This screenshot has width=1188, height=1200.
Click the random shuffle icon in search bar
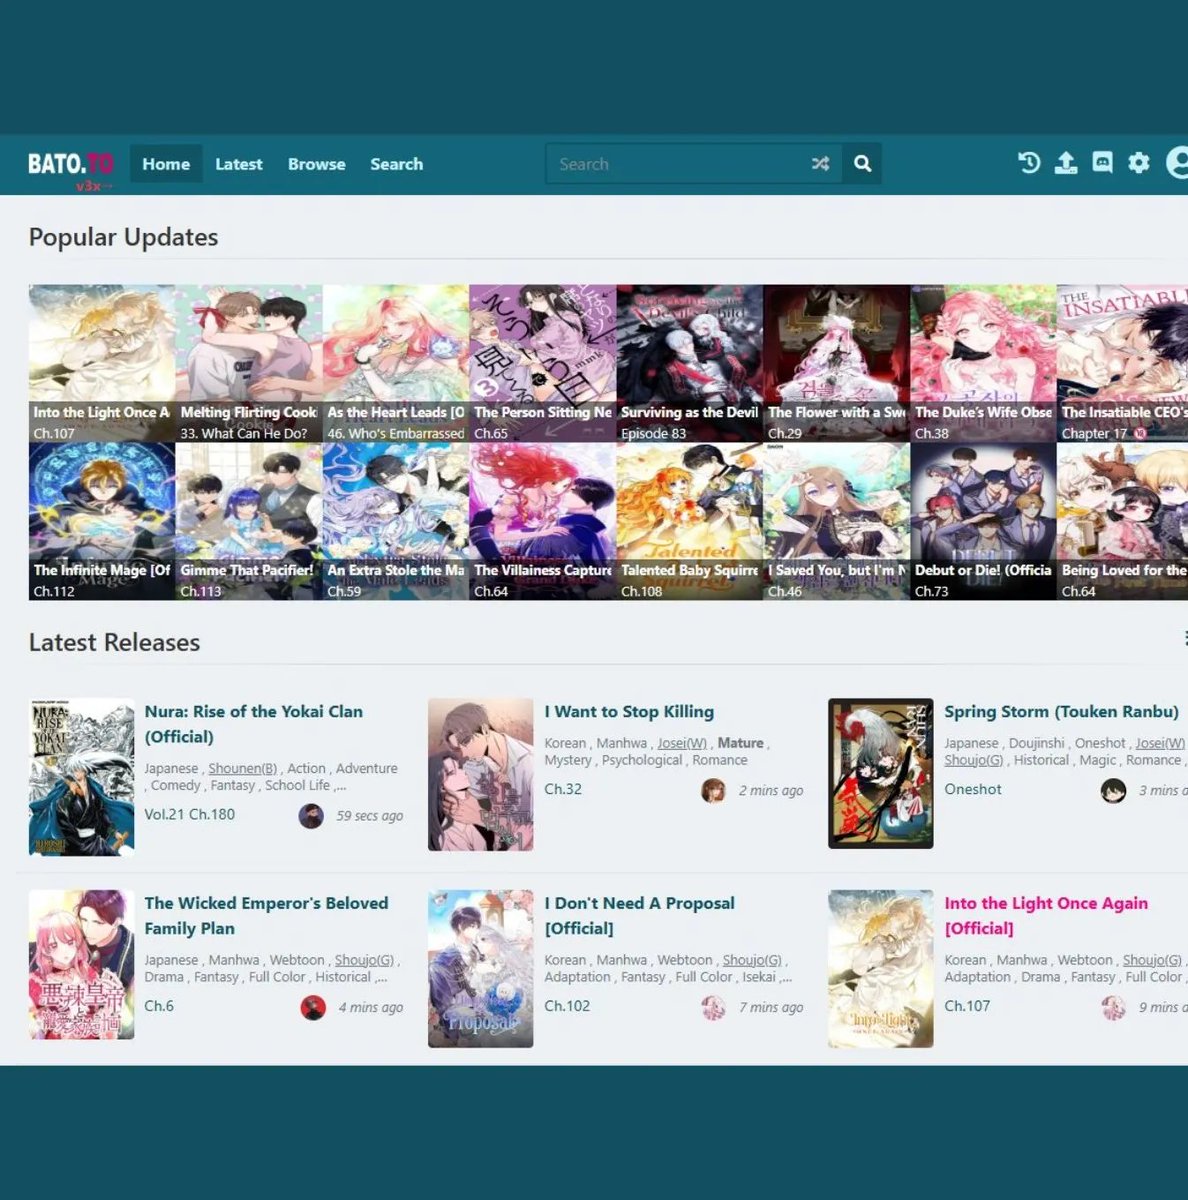pyautogui.click(x=821, y=164)
